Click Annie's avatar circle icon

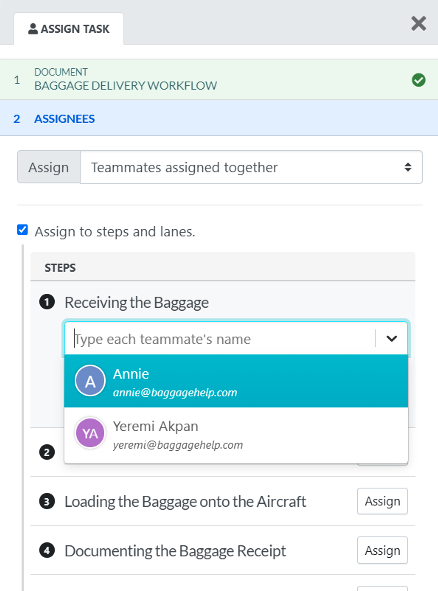(90, 381)
